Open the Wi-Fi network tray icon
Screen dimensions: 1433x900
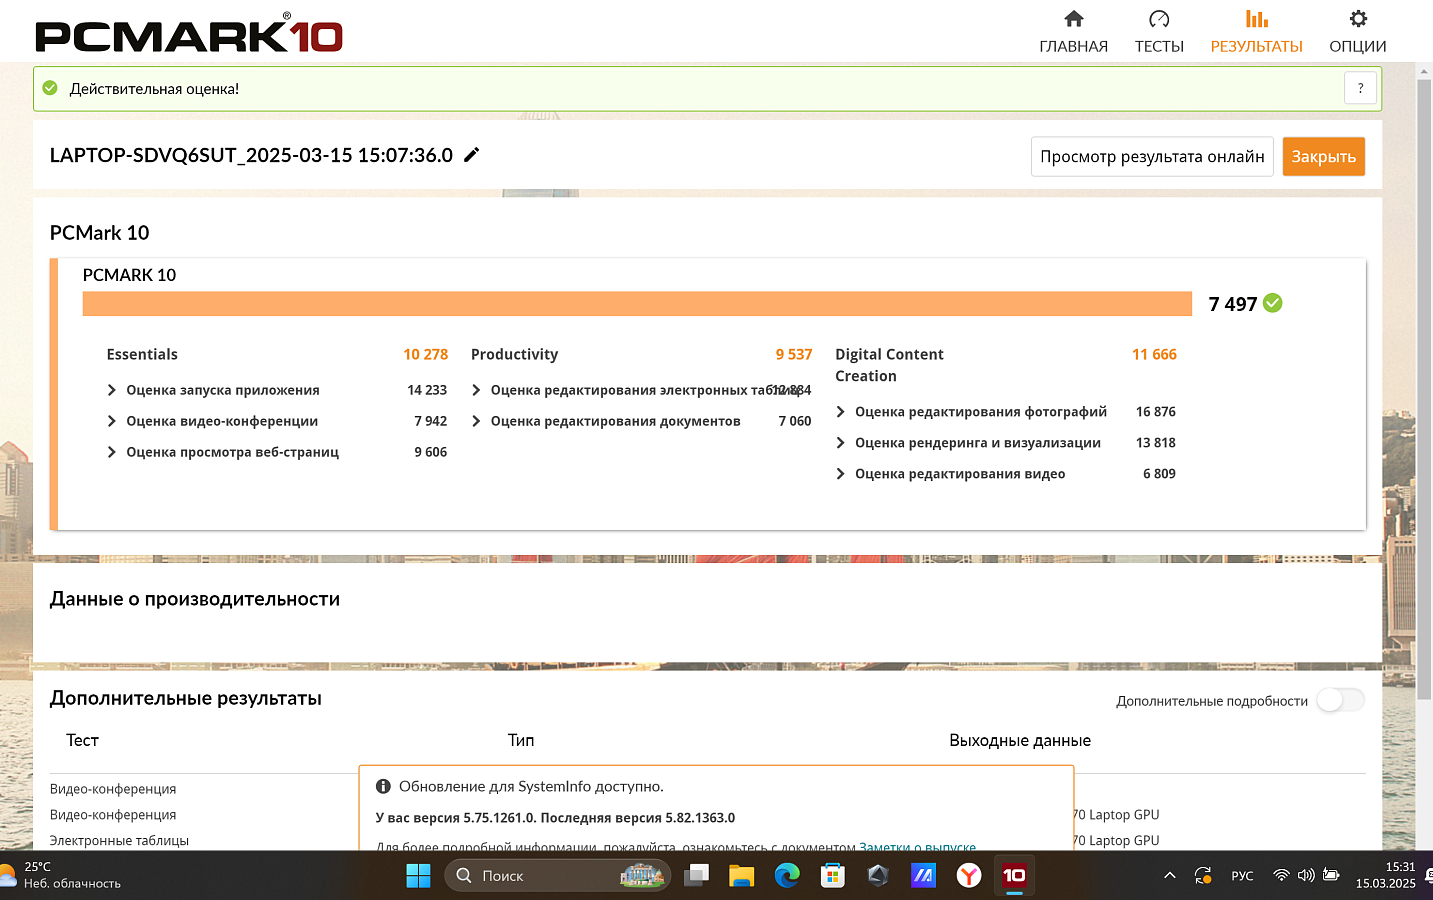(1281, 875)
